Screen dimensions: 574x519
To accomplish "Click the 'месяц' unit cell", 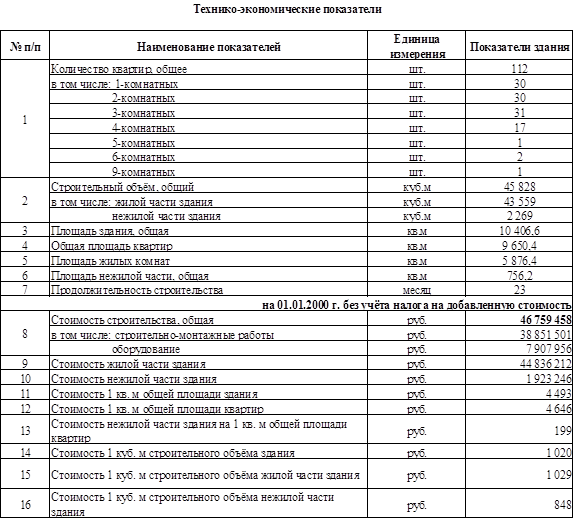I will 417,289.
